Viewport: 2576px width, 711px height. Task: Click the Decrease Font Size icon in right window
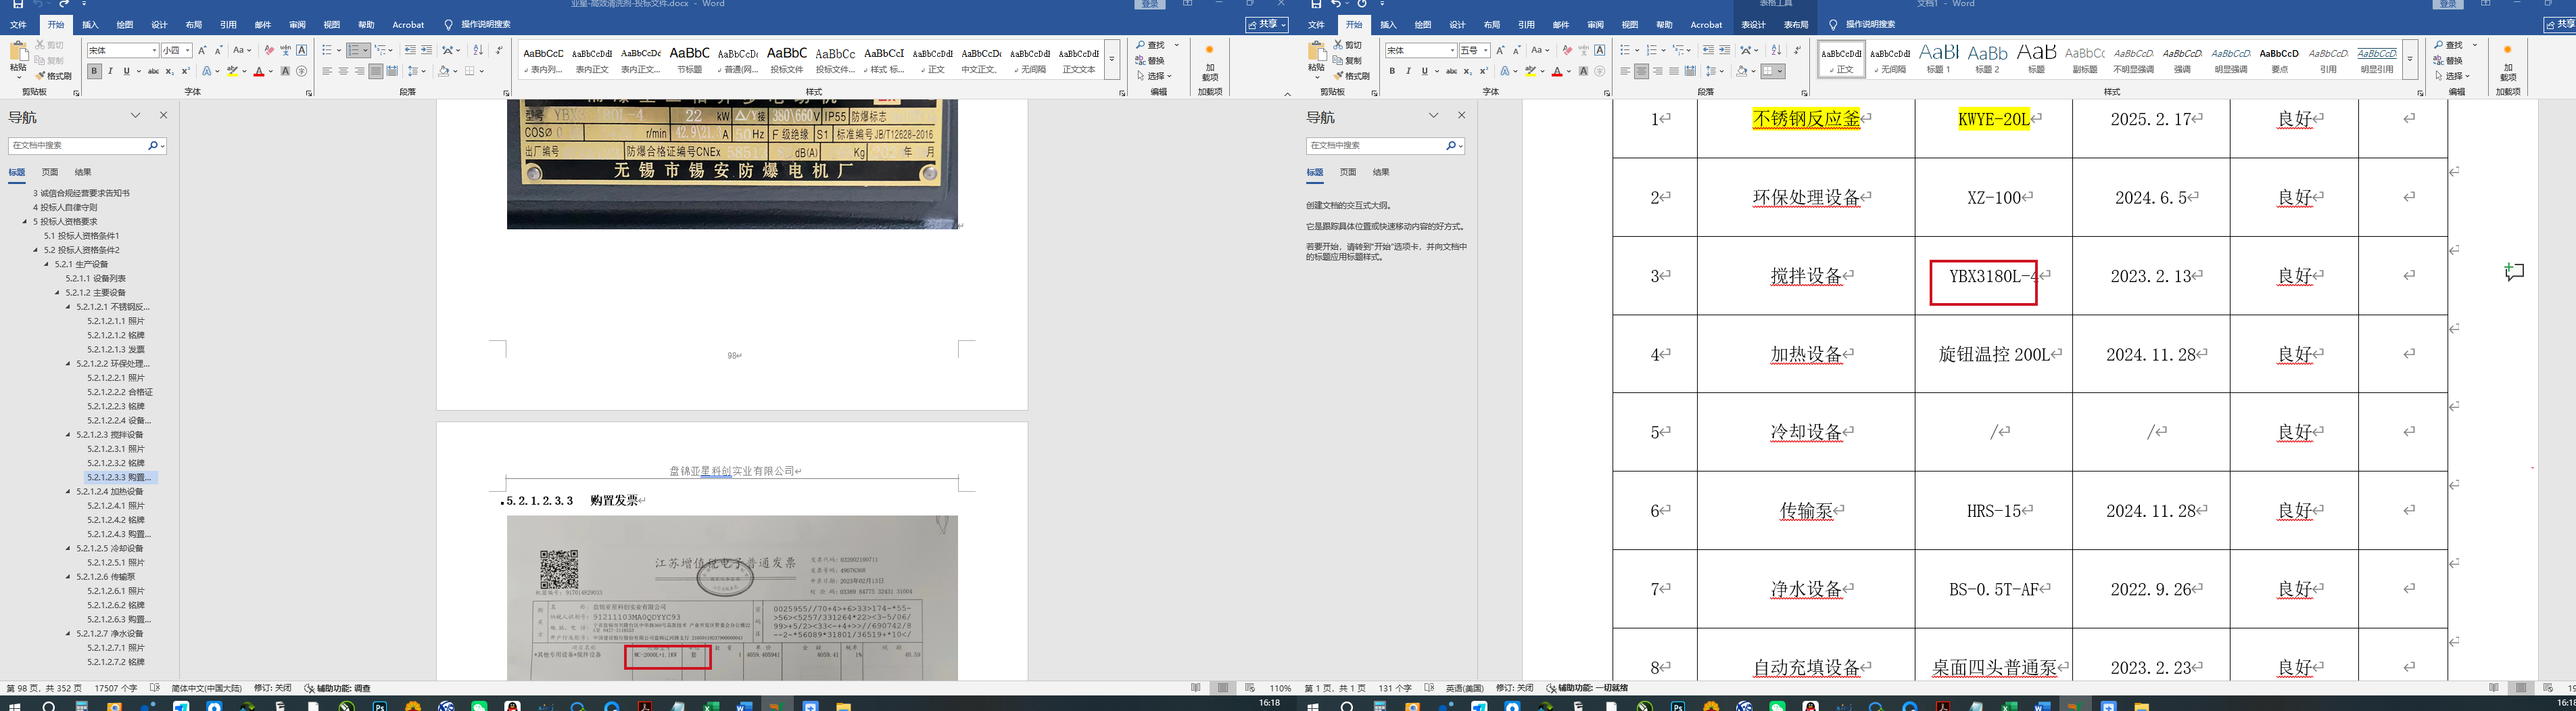click(x=1517, y=50)
